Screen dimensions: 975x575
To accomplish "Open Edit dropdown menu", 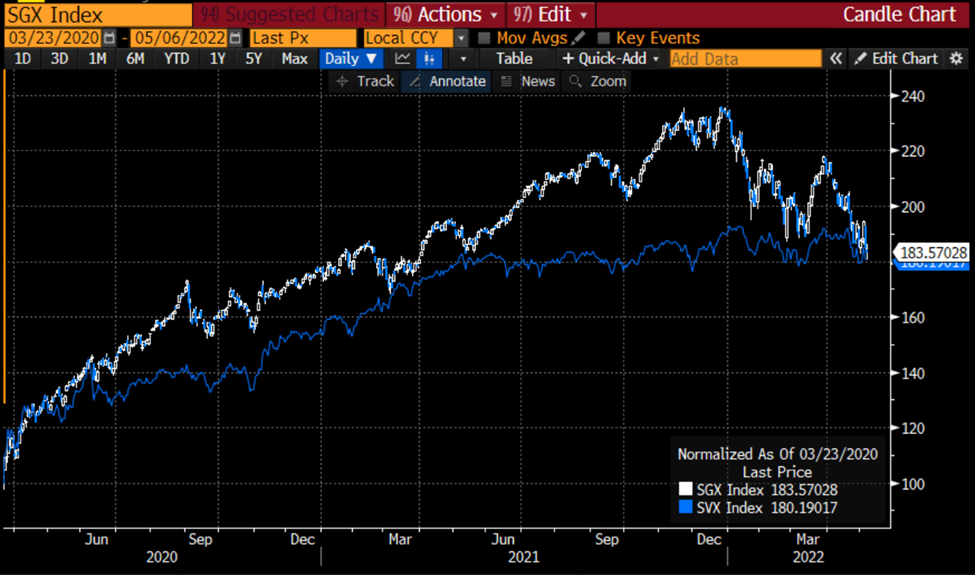I will (x=550, y=14).
